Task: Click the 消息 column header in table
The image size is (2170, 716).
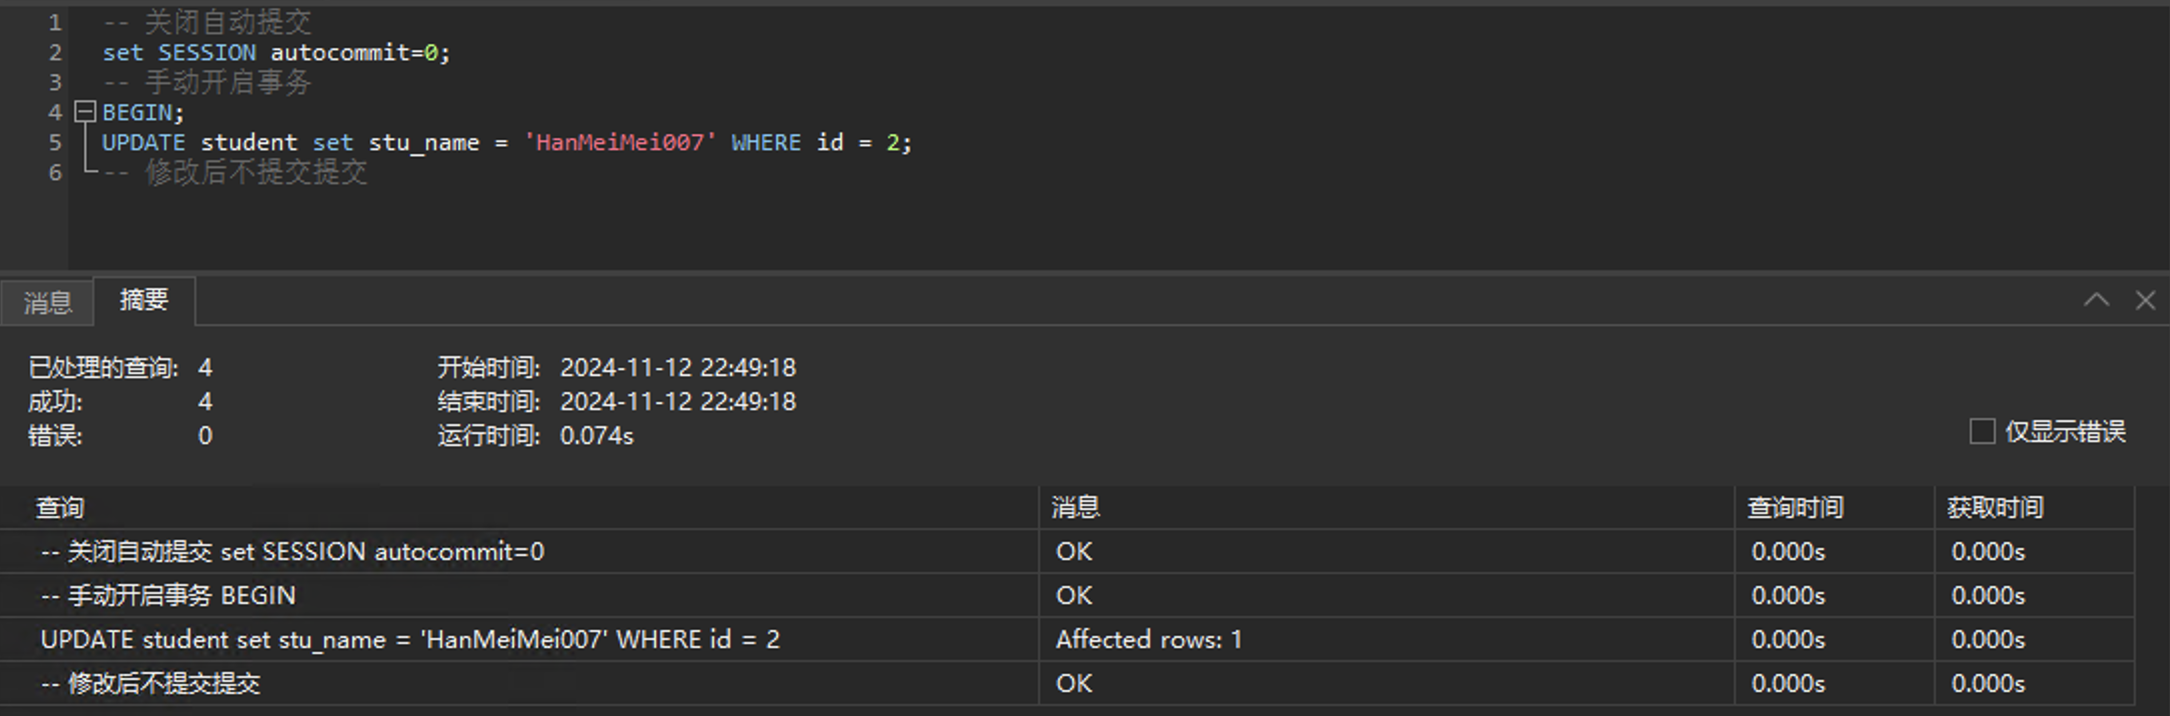Action: click(1076, 508)
